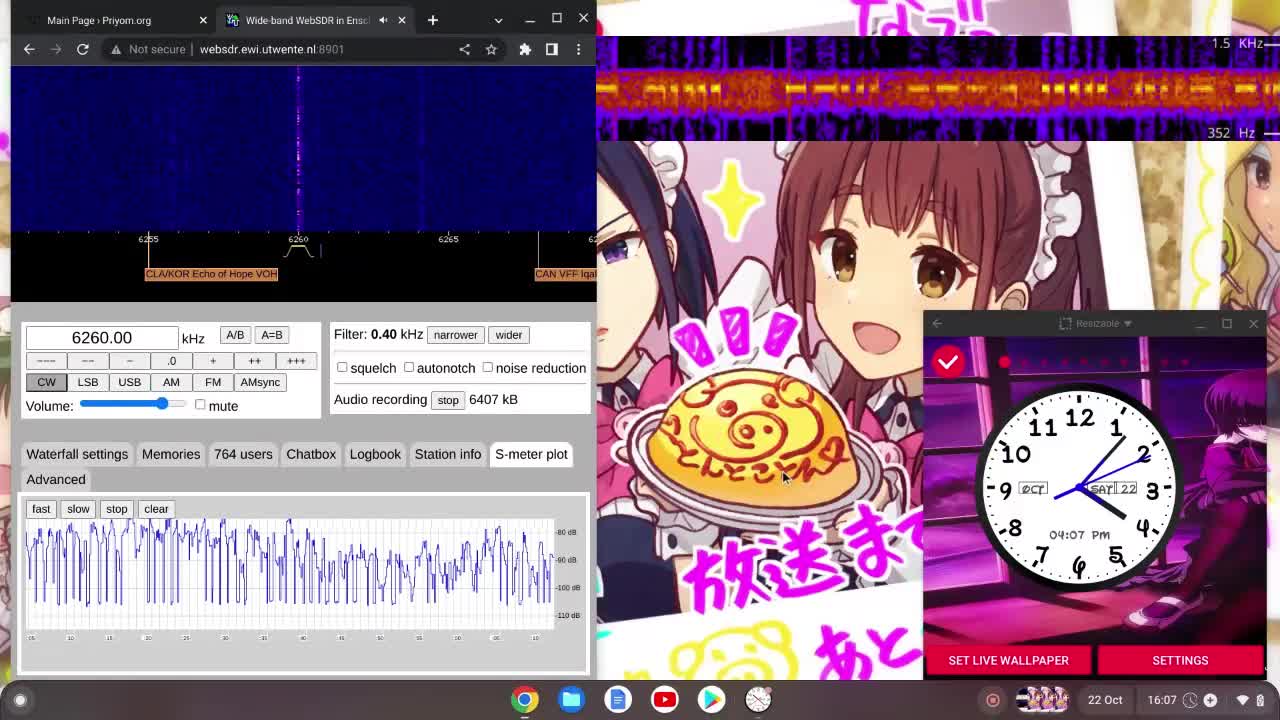1280x720 pixels.
Task: Mute audio icon on WebSDR tab
Action: click(x=383, y=20)
